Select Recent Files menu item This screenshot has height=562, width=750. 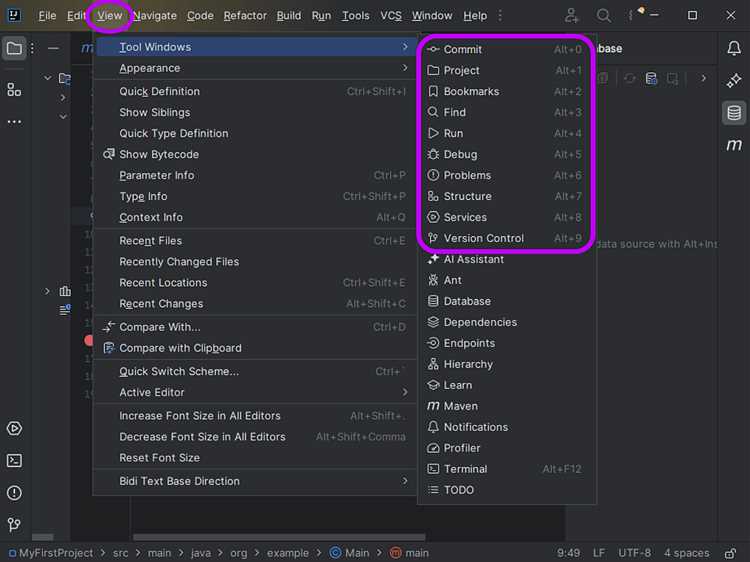click(255, 241)
